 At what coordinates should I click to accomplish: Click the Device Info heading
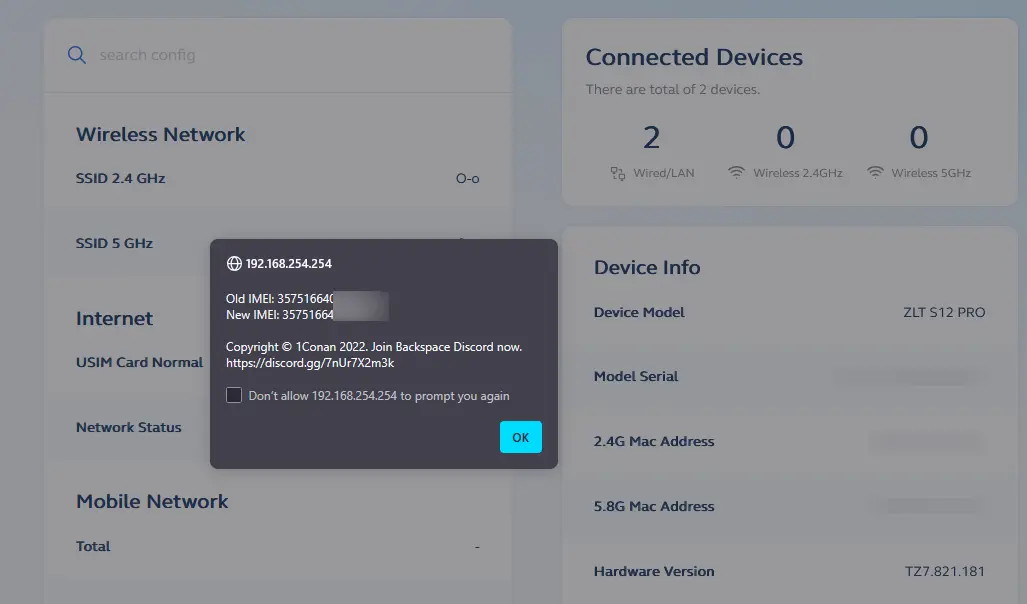647,267
